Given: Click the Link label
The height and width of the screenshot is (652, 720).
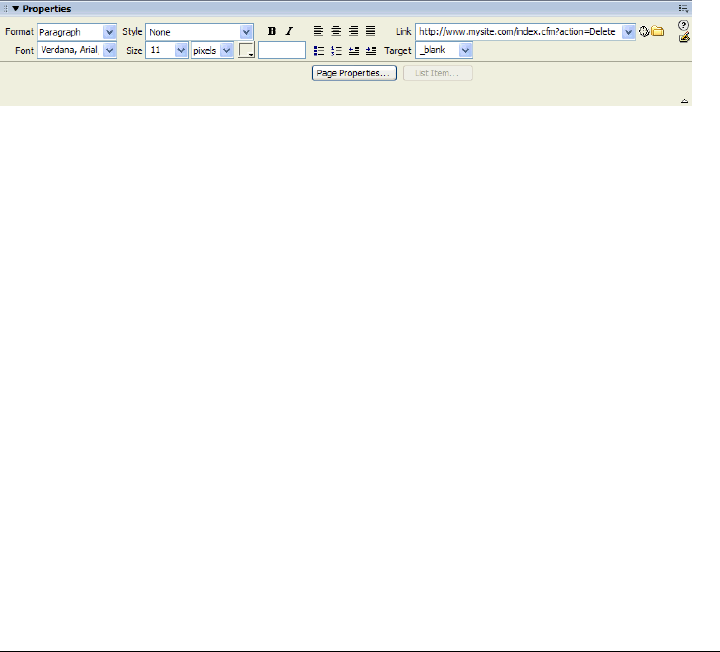Looking at the screenshot, I should point(404,32).
